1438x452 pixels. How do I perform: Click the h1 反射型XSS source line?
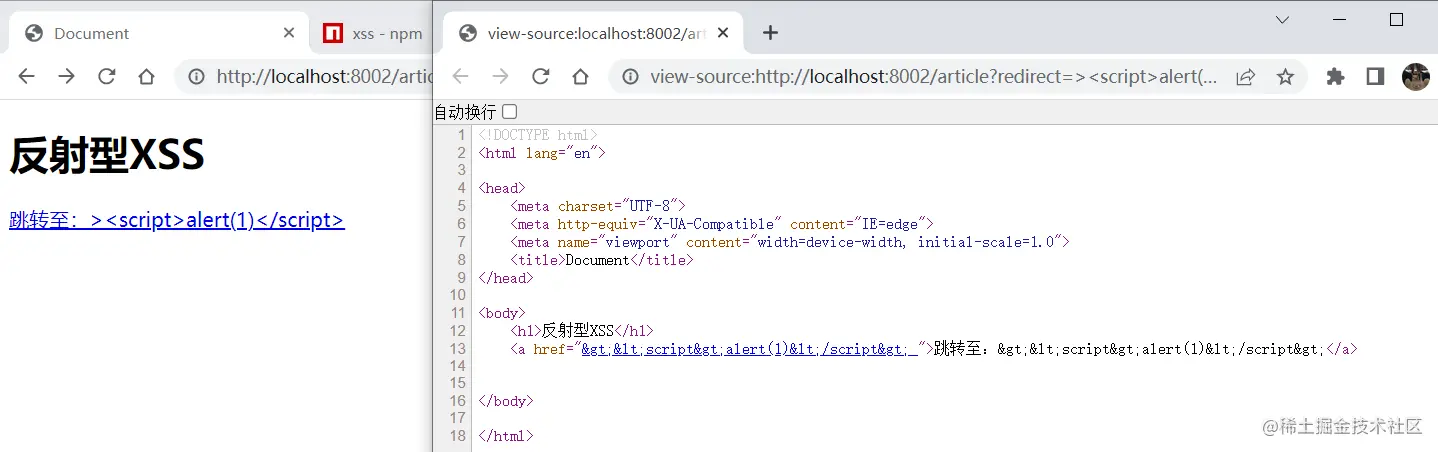(582, 331)
